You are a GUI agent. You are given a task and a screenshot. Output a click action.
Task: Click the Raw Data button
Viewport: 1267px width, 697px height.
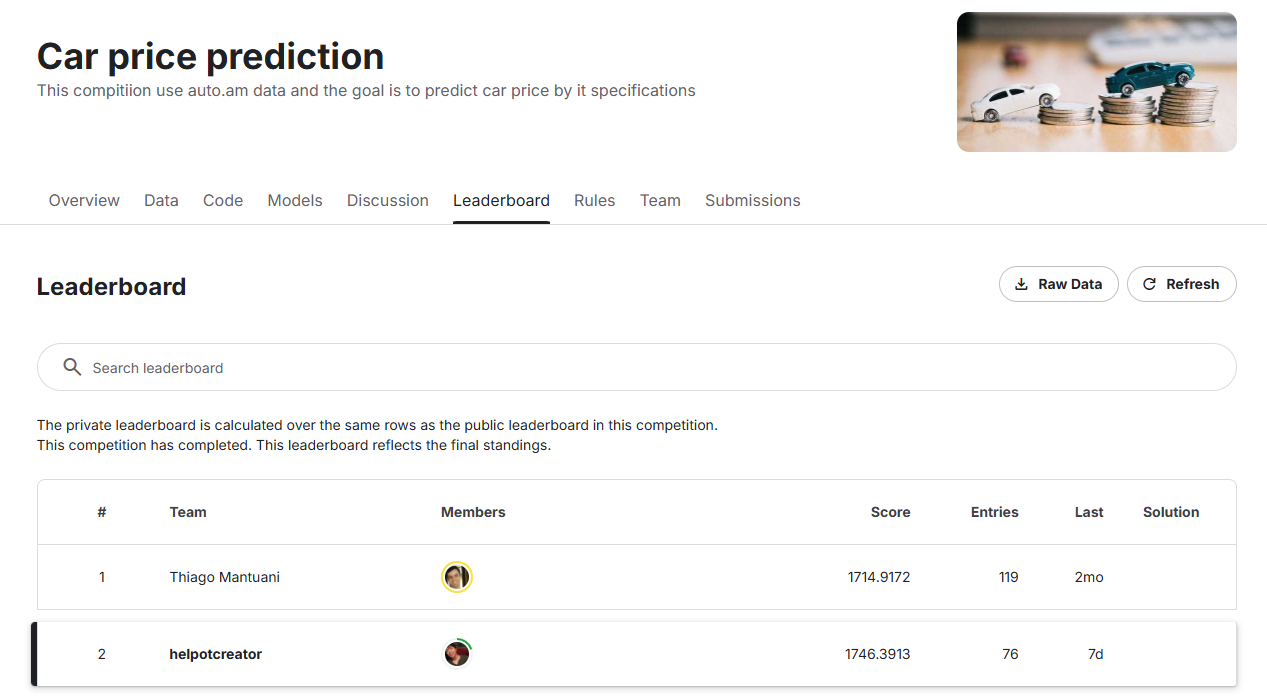pyautogui.click(x=1059, y=284)
